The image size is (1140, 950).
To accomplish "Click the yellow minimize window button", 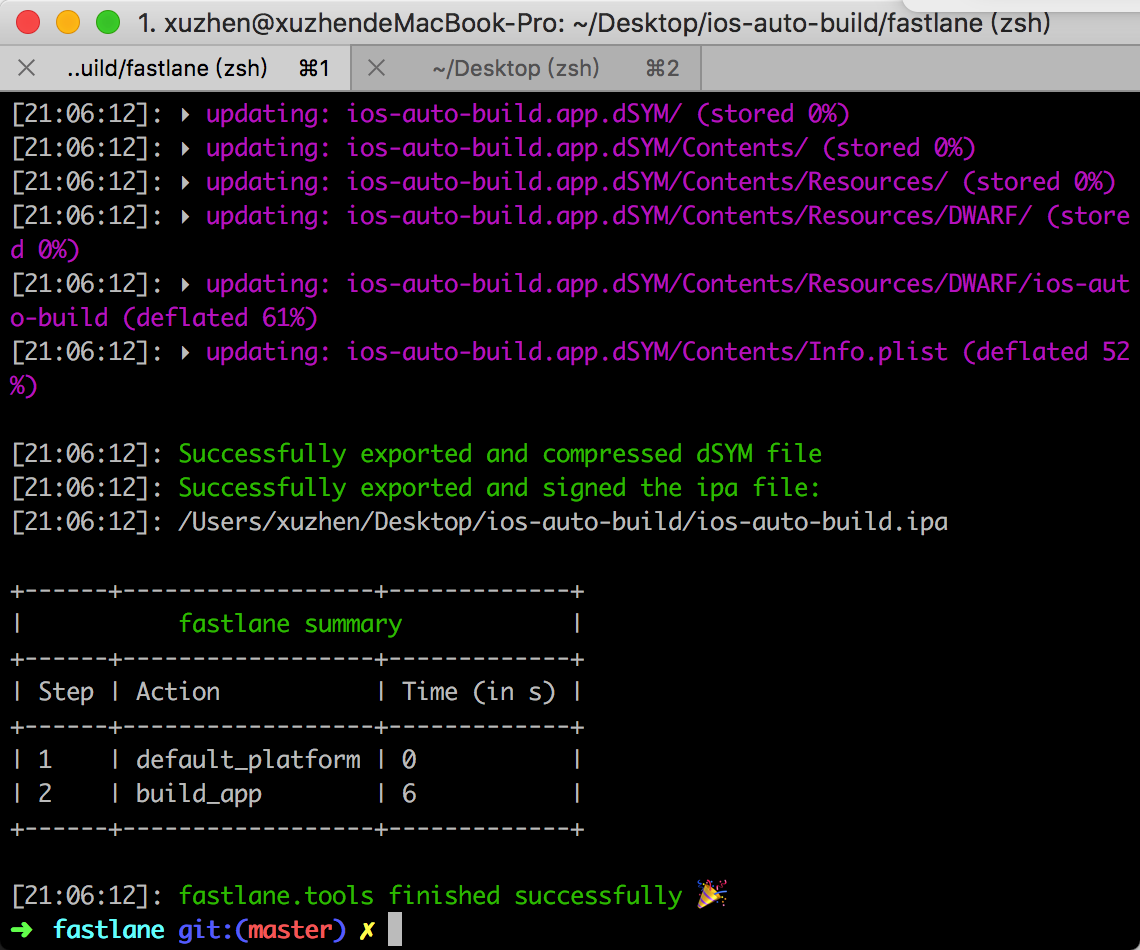I will click(x=68, y=22).
